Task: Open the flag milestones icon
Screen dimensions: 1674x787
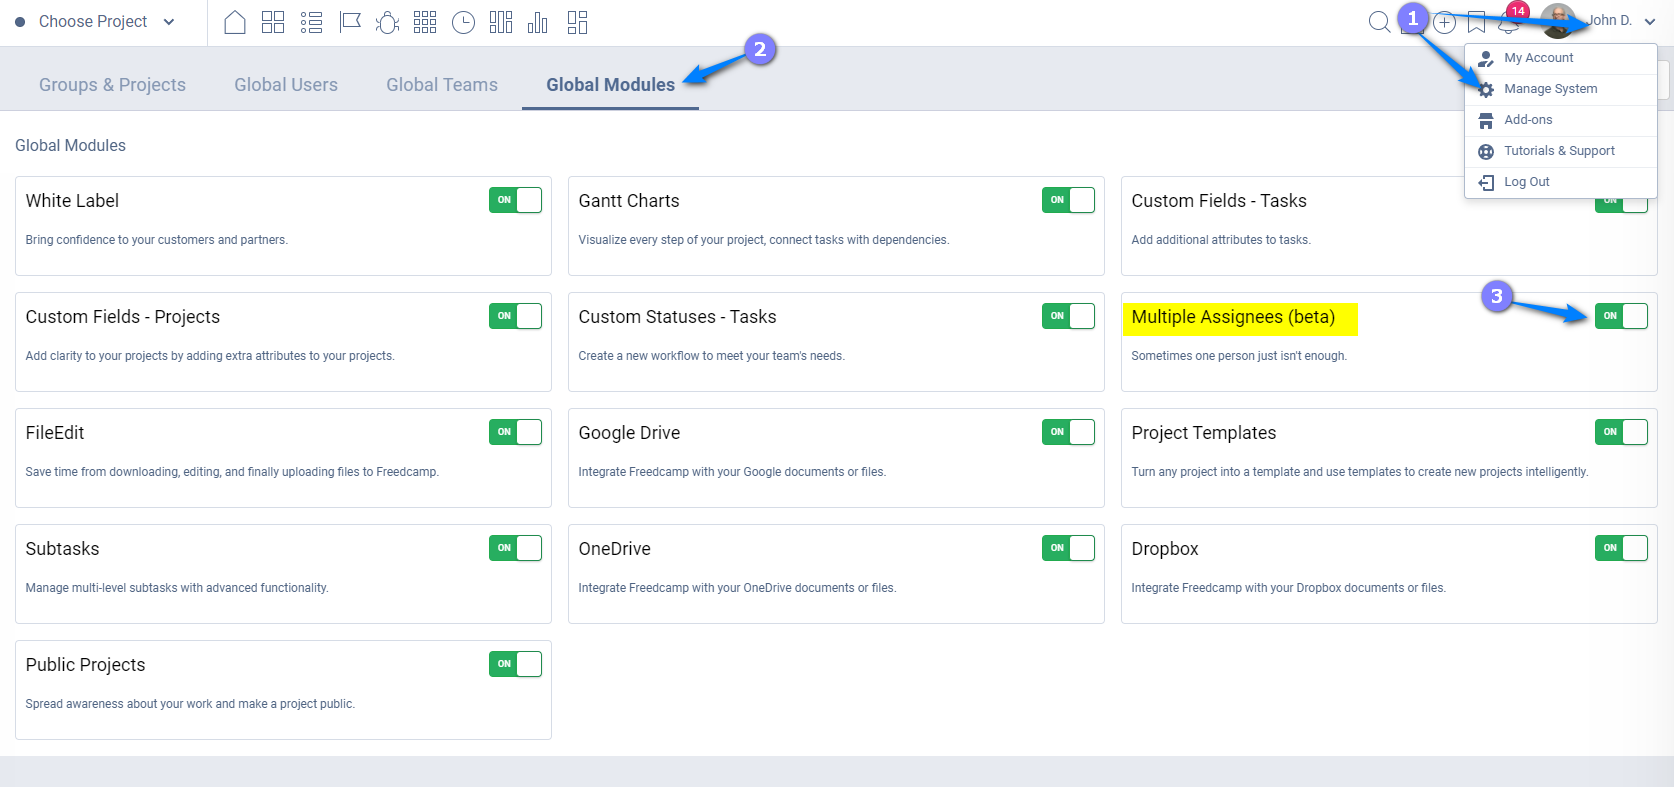Action: click(x=350, y=22)
